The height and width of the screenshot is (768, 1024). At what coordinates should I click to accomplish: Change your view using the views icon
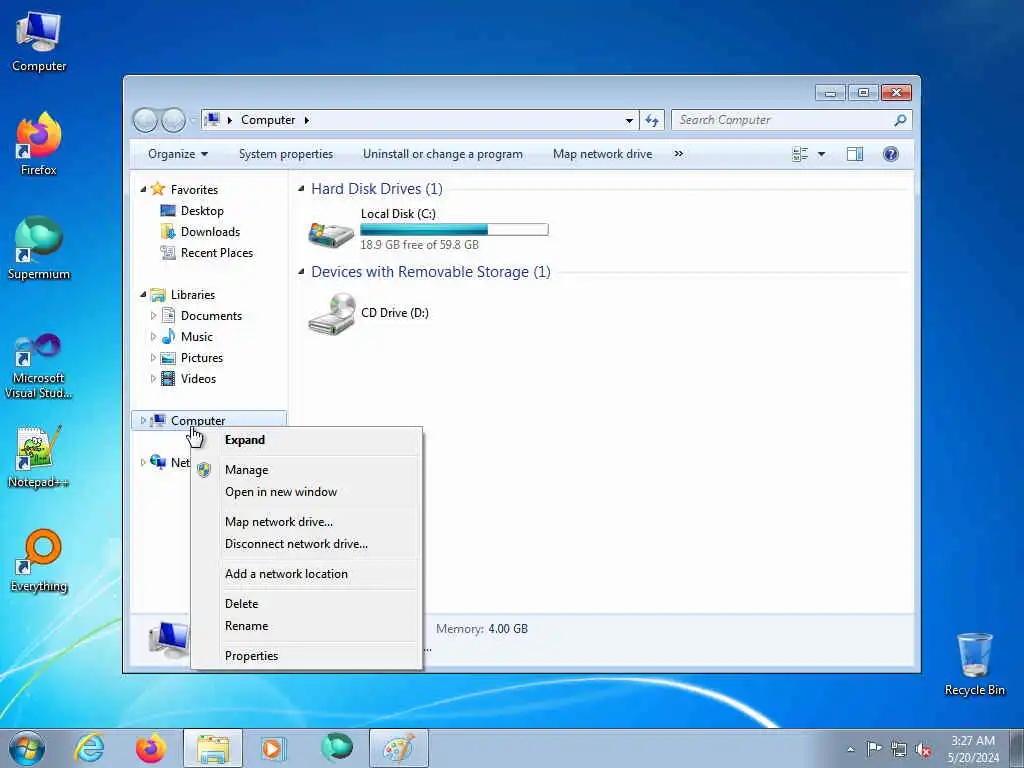[800, 154]
